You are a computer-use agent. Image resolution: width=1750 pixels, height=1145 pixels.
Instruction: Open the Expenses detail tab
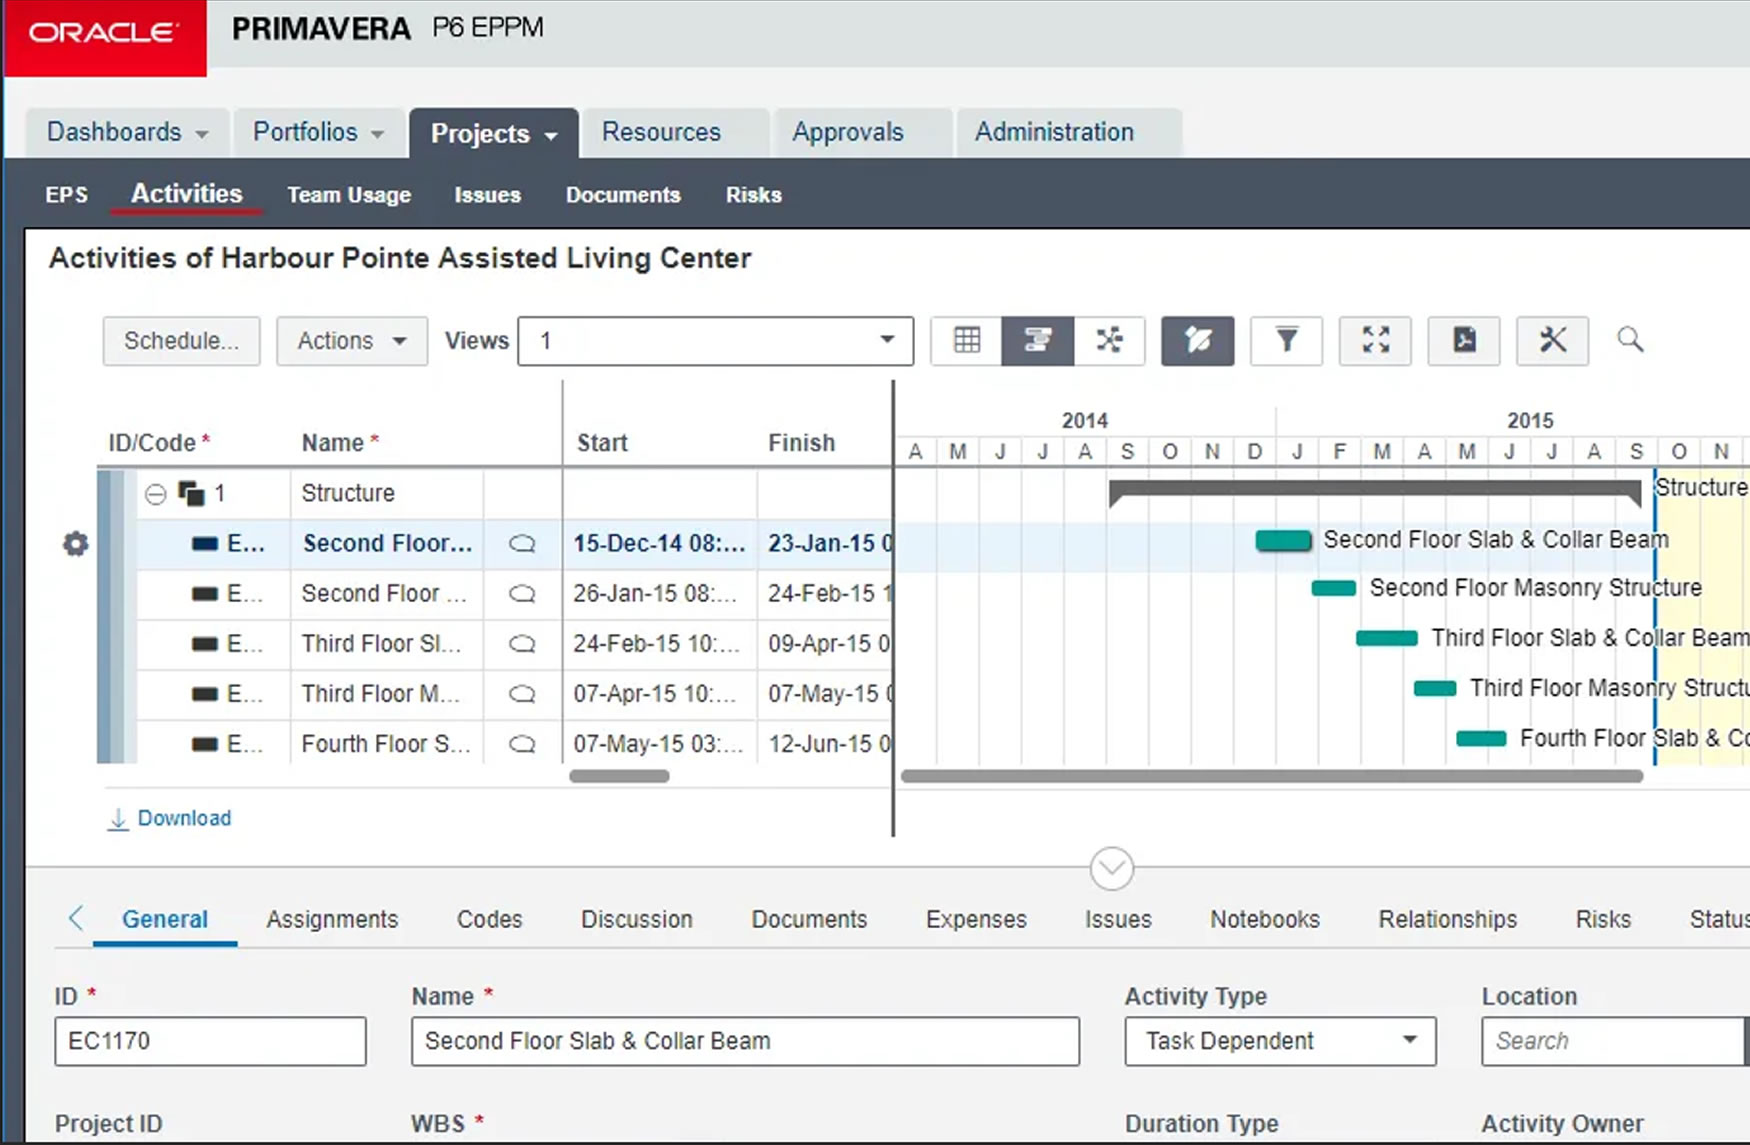[976, 919]
